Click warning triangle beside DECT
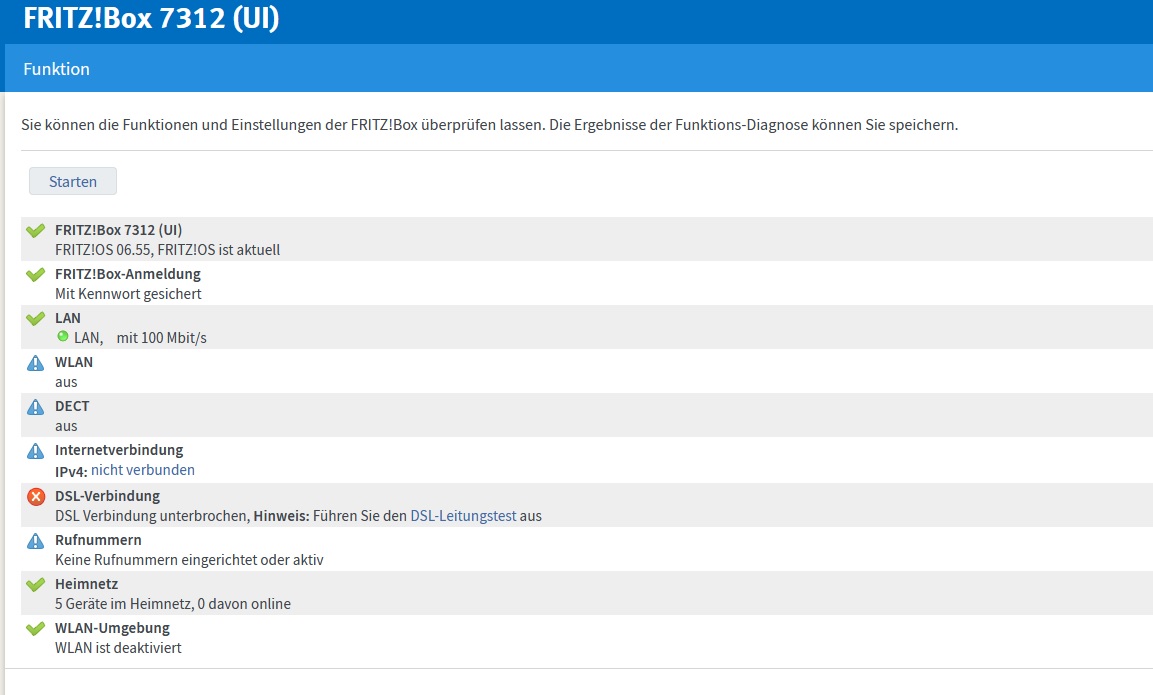This screenshot has height=695, width=1153. point(35,407)
